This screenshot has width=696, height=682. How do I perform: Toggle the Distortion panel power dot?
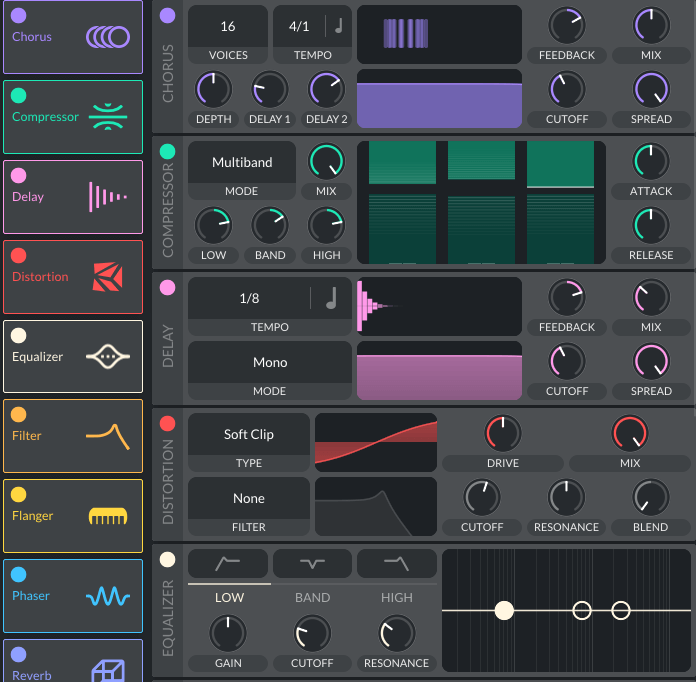pyautogui.click(x=167, y=424)
